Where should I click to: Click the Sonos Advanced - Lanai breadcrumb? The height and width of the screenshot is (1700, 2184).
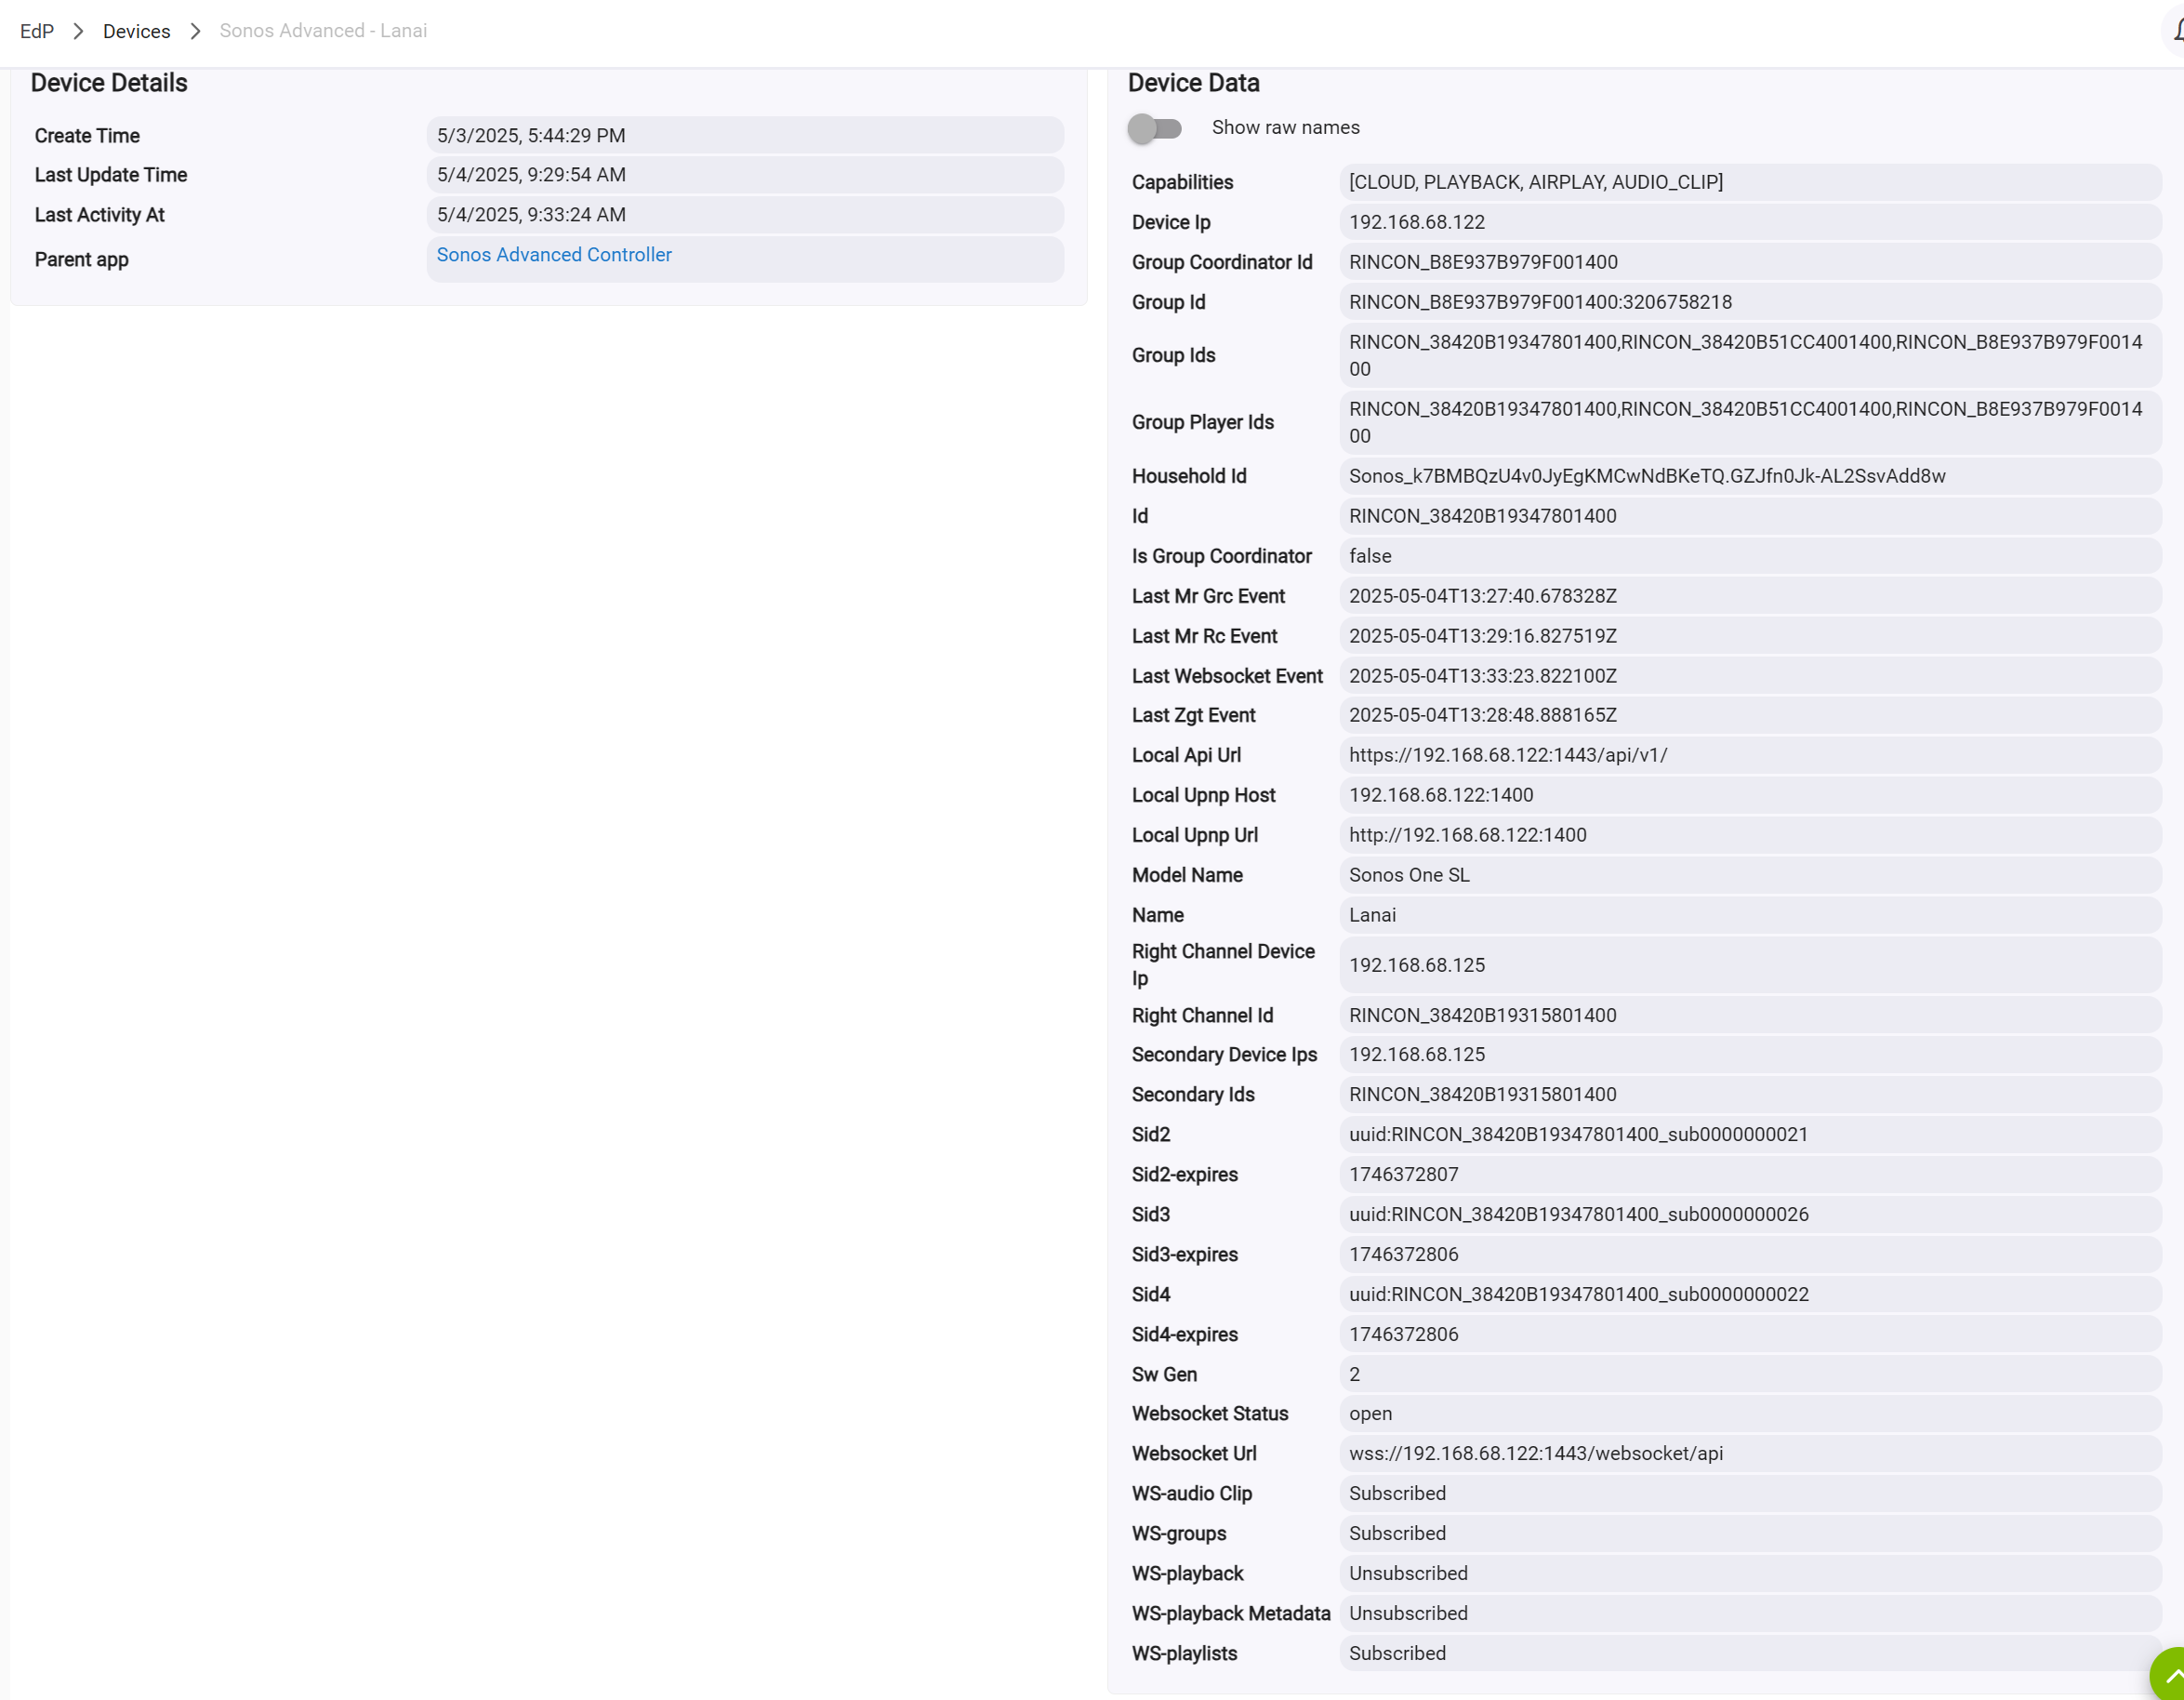323,31
